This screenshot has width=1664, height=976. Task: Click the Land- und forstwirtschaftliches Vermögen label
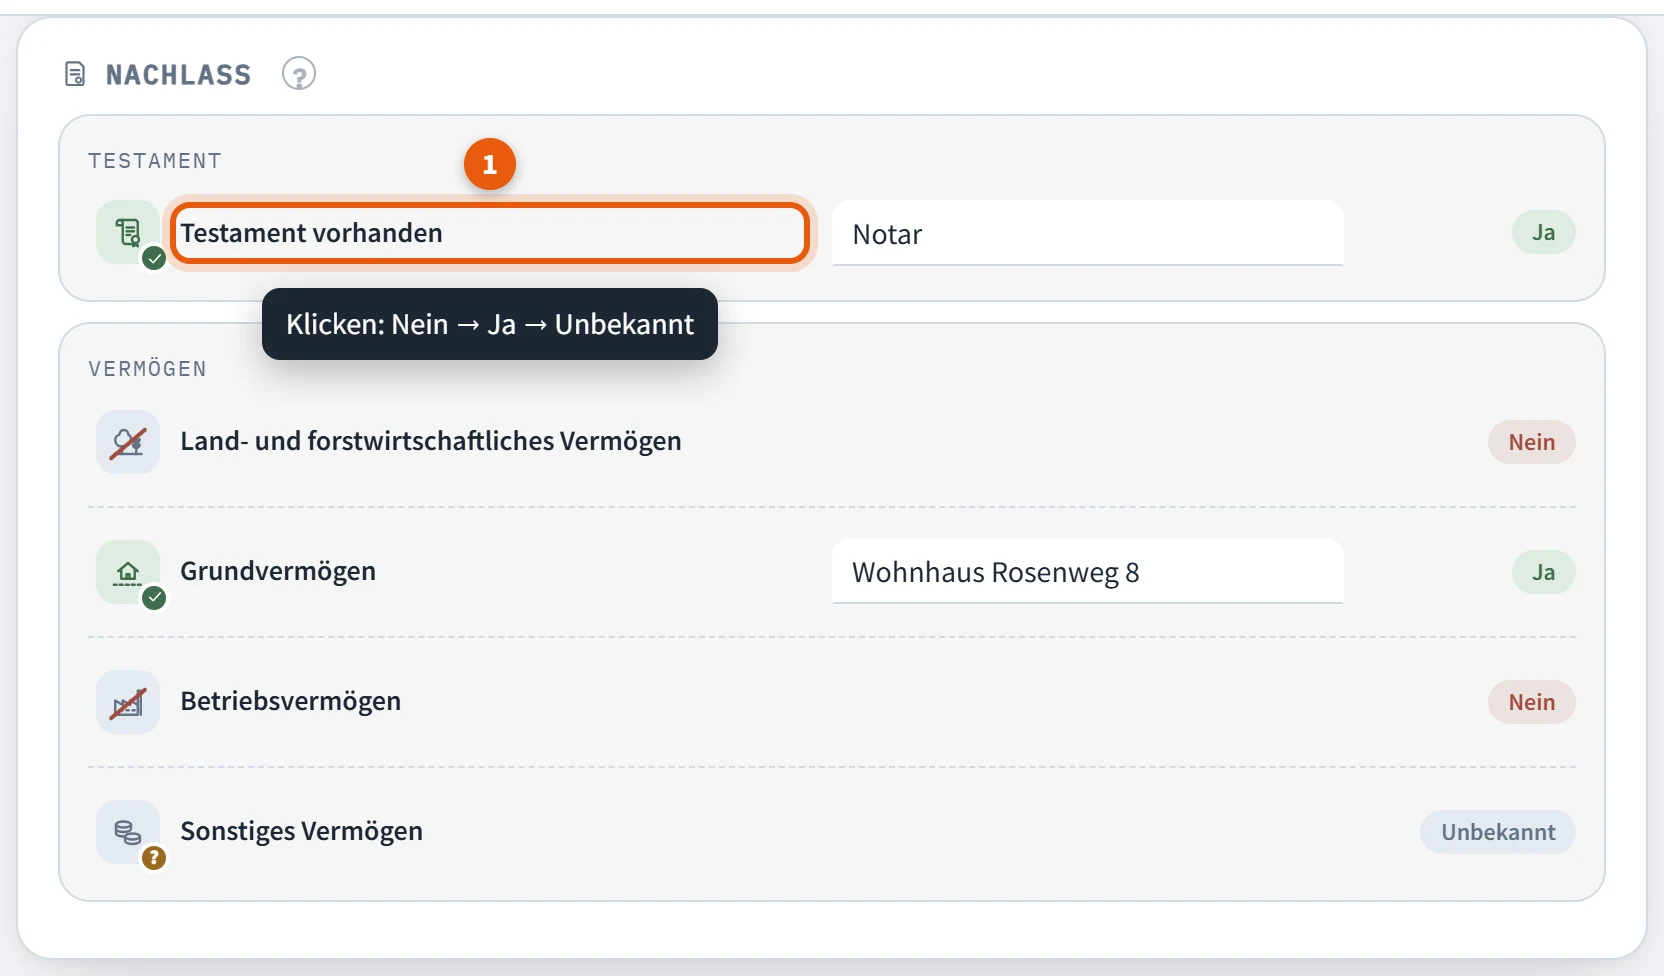pyautogui.click(x=431, y=441)
